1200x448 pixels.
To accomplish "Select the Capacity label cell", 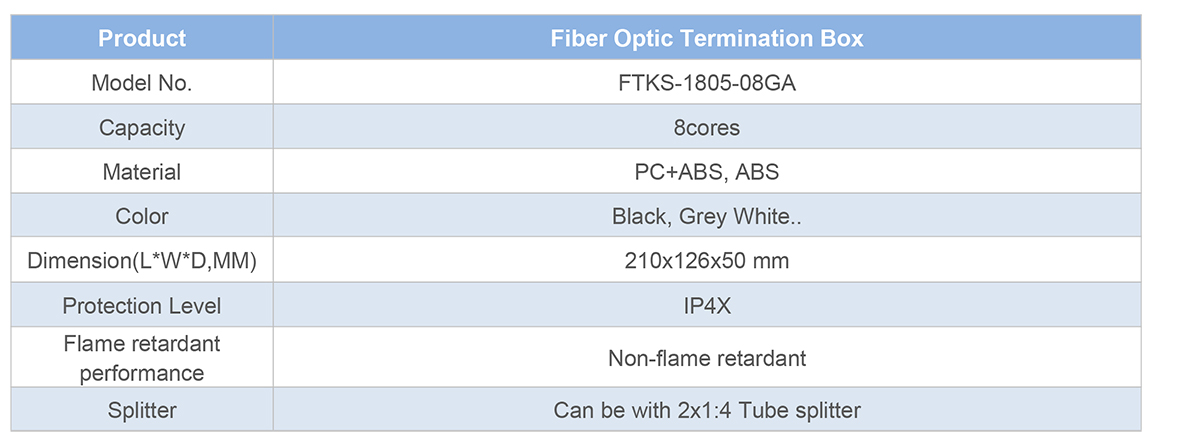I will 142,128.
